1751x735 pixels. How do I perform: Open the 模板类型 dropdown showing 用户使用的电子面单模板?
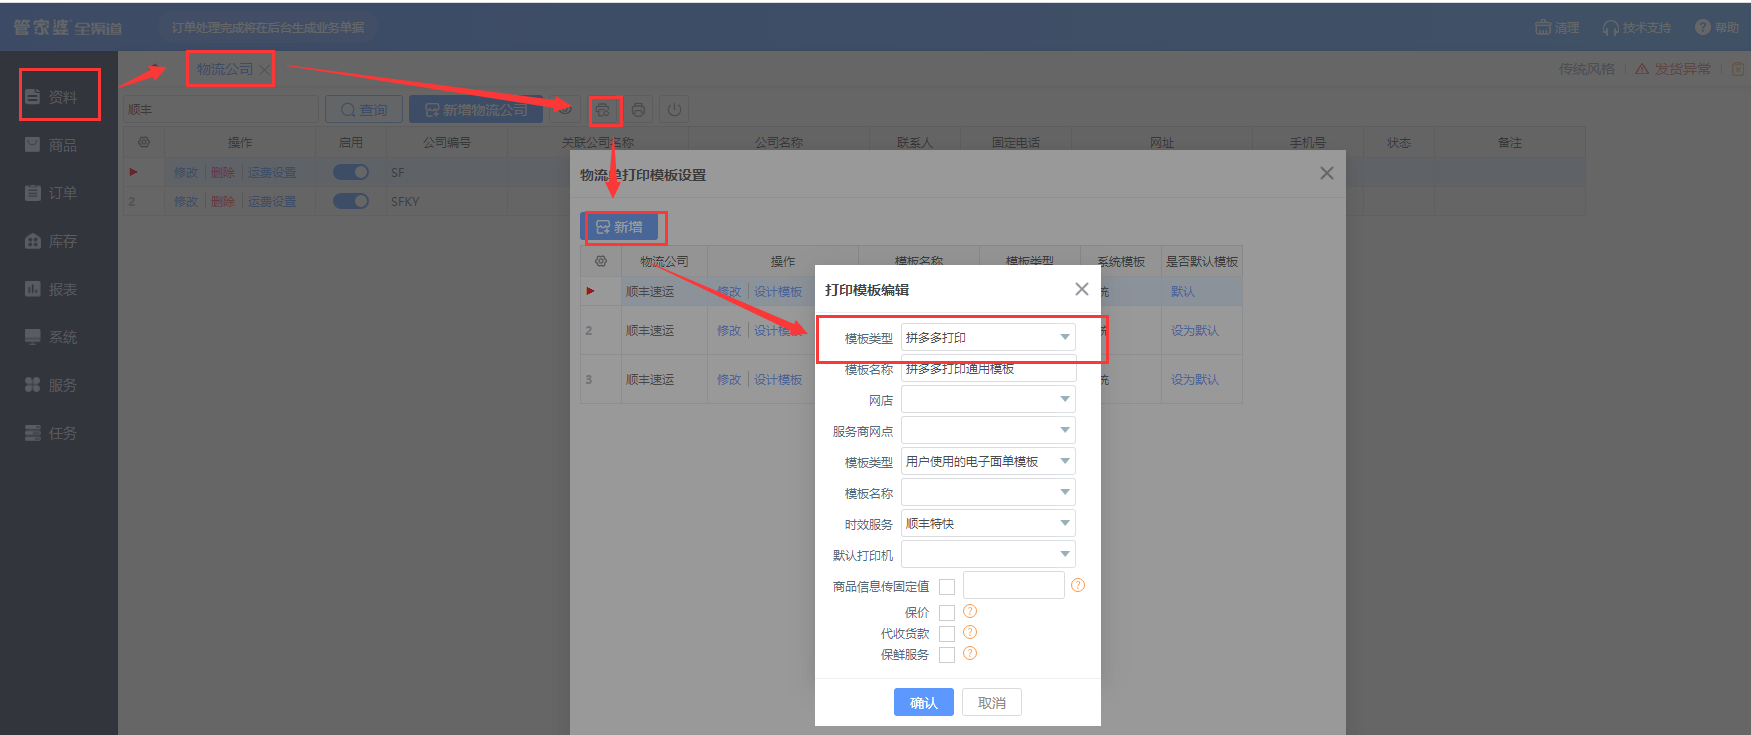[988, 461]
